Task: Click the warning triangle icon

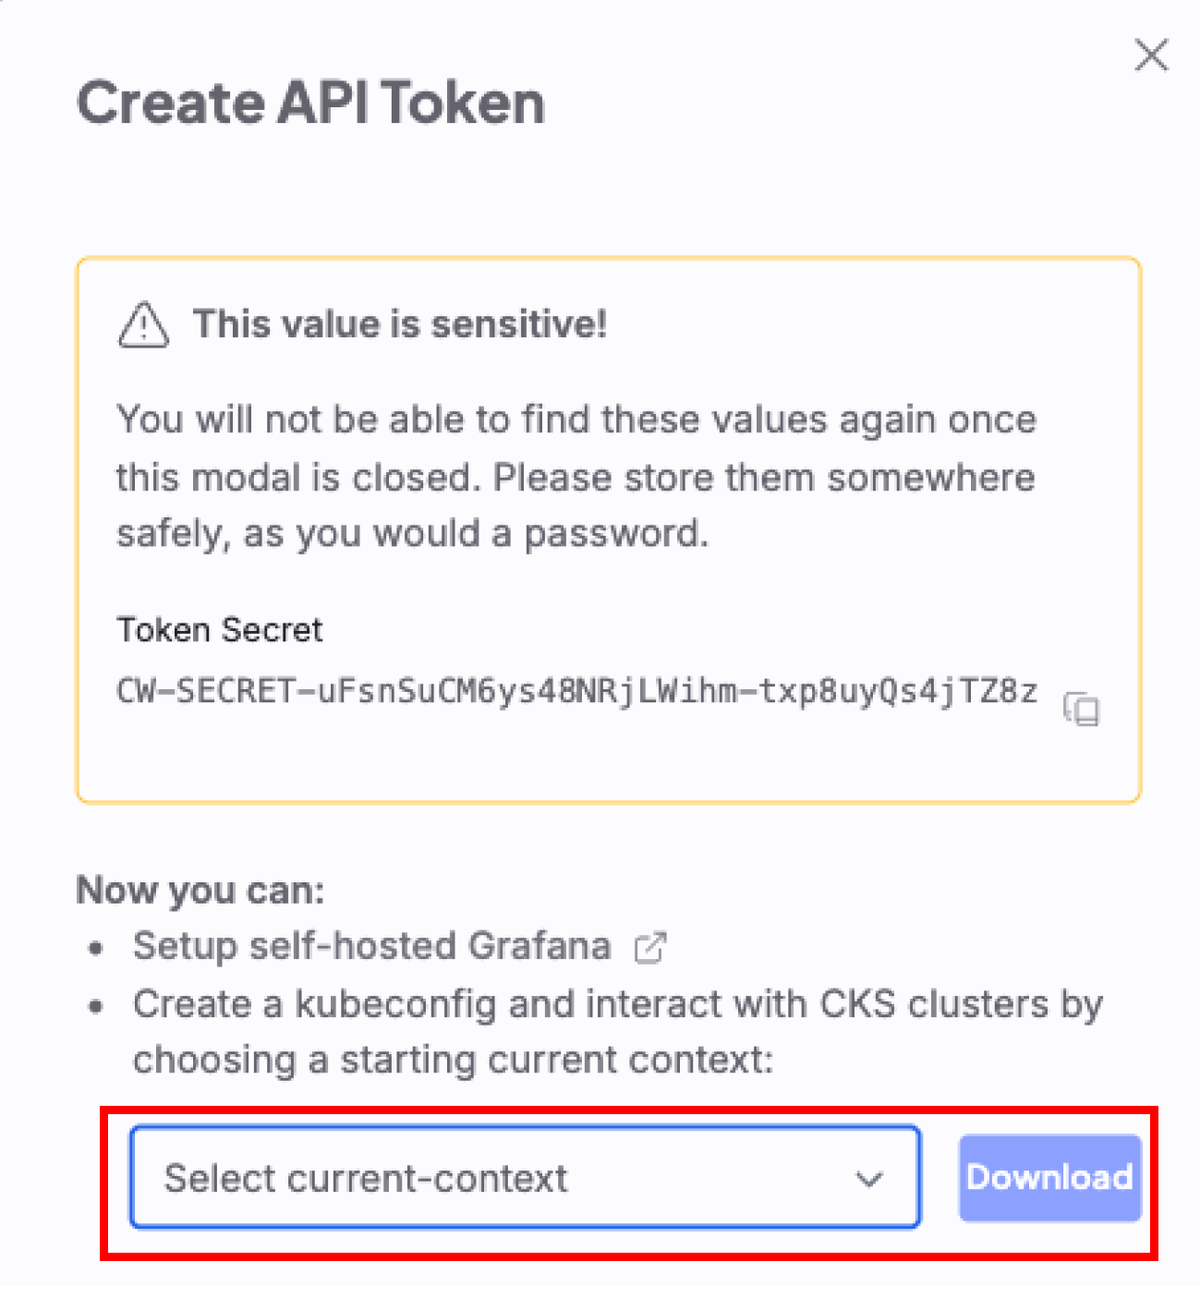Action: pos(144,324)
